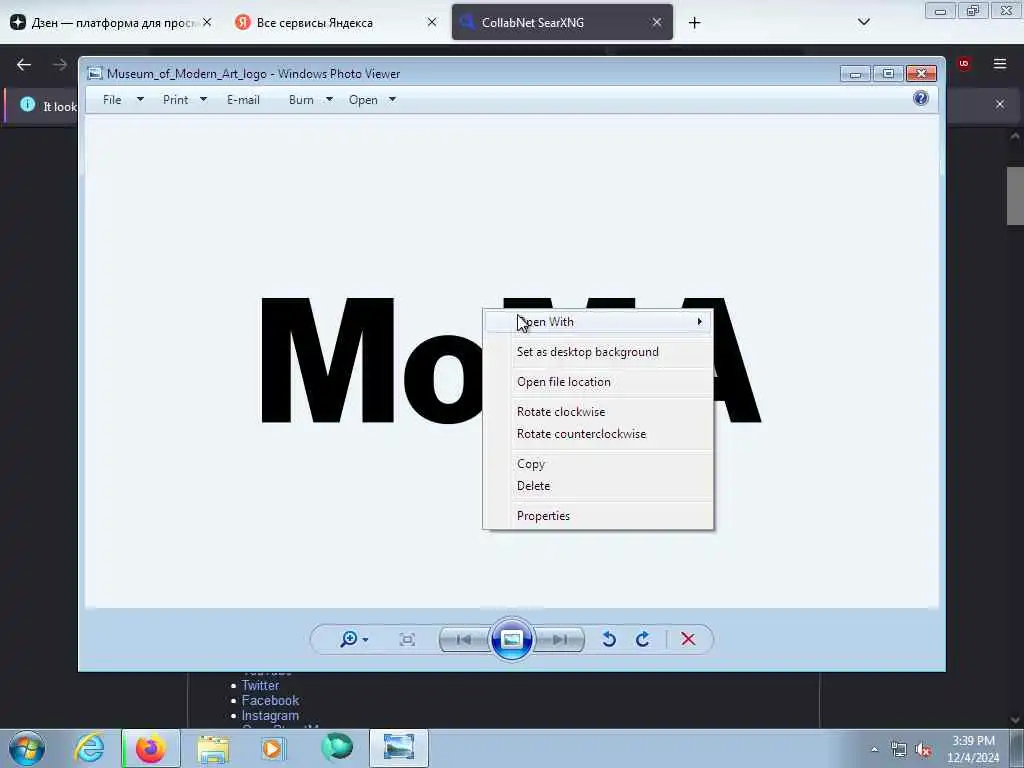Select the Photo Viewer taskbar button

[x=399, y=748]
